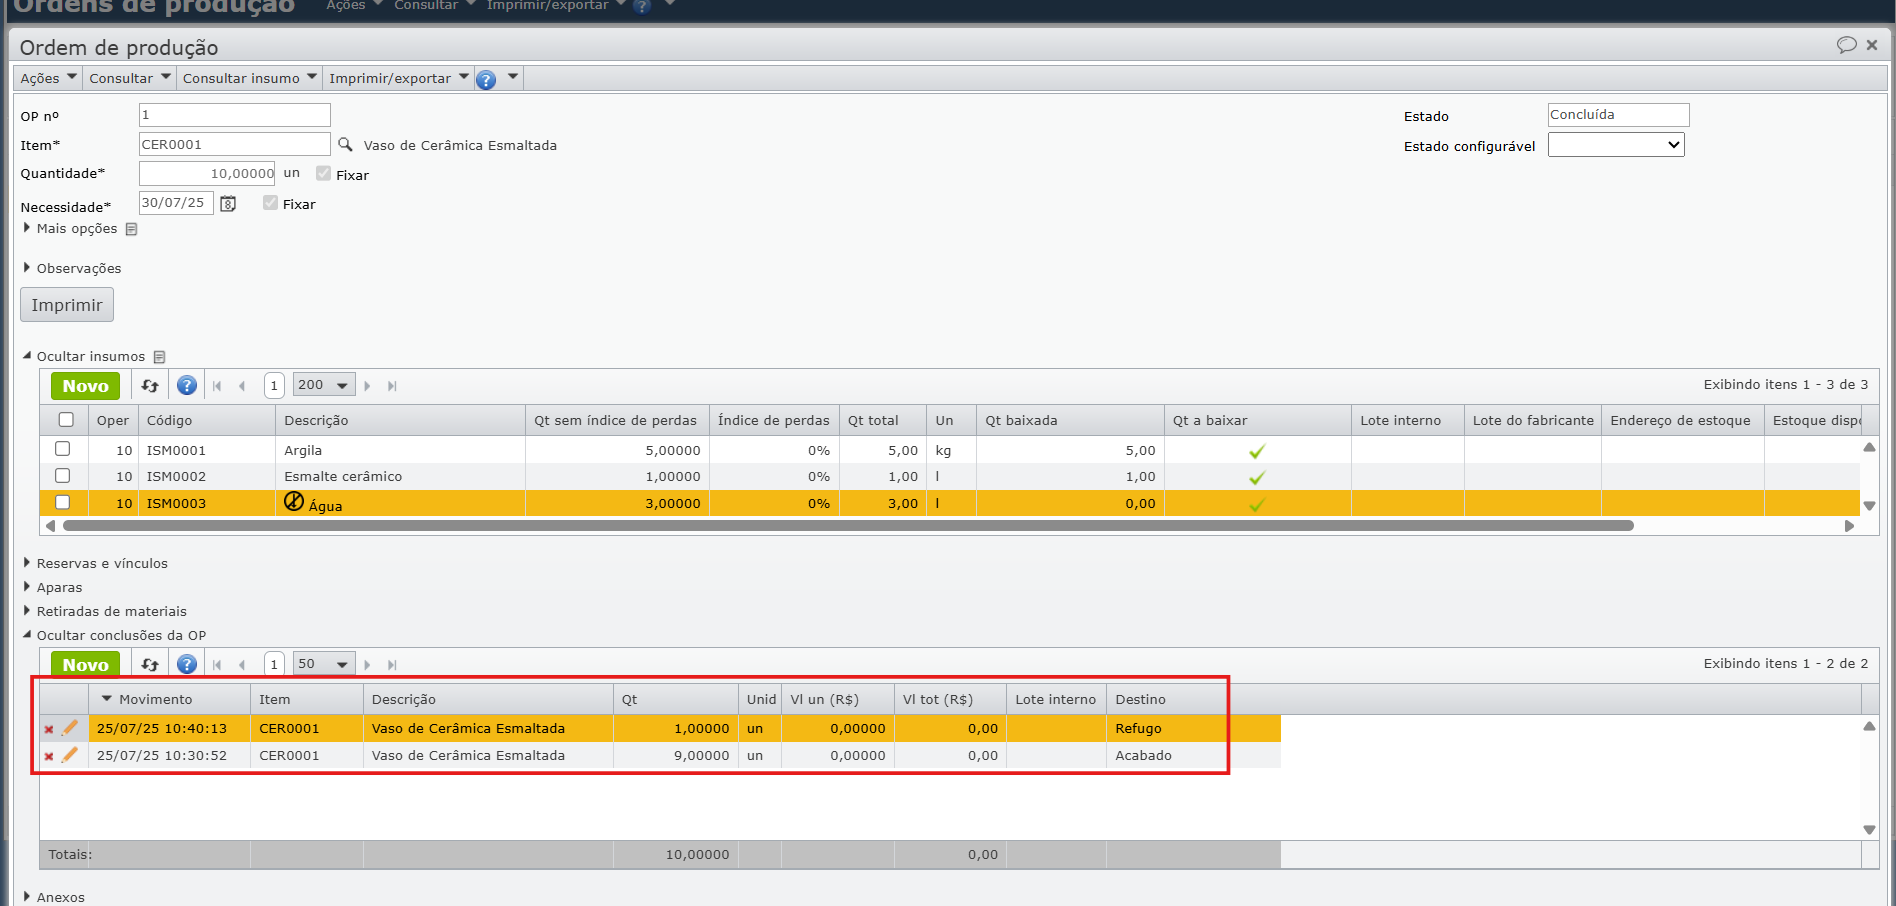This screenshot has width=1896, height=906.
Task: Open the comments balloon icon in window header
Action: coord(1846,45)
